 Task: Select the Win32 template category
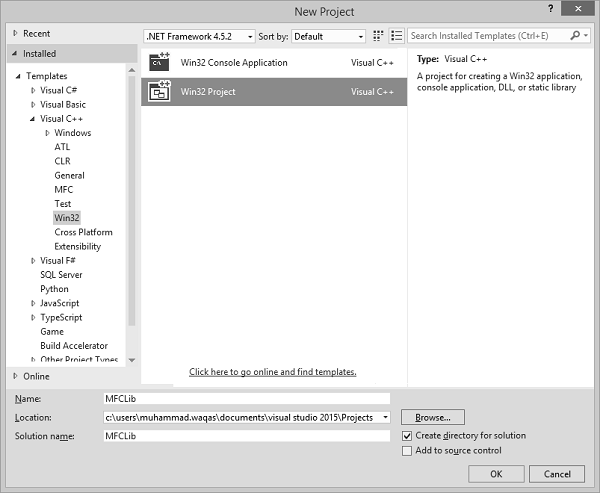[x=67, y=218]
